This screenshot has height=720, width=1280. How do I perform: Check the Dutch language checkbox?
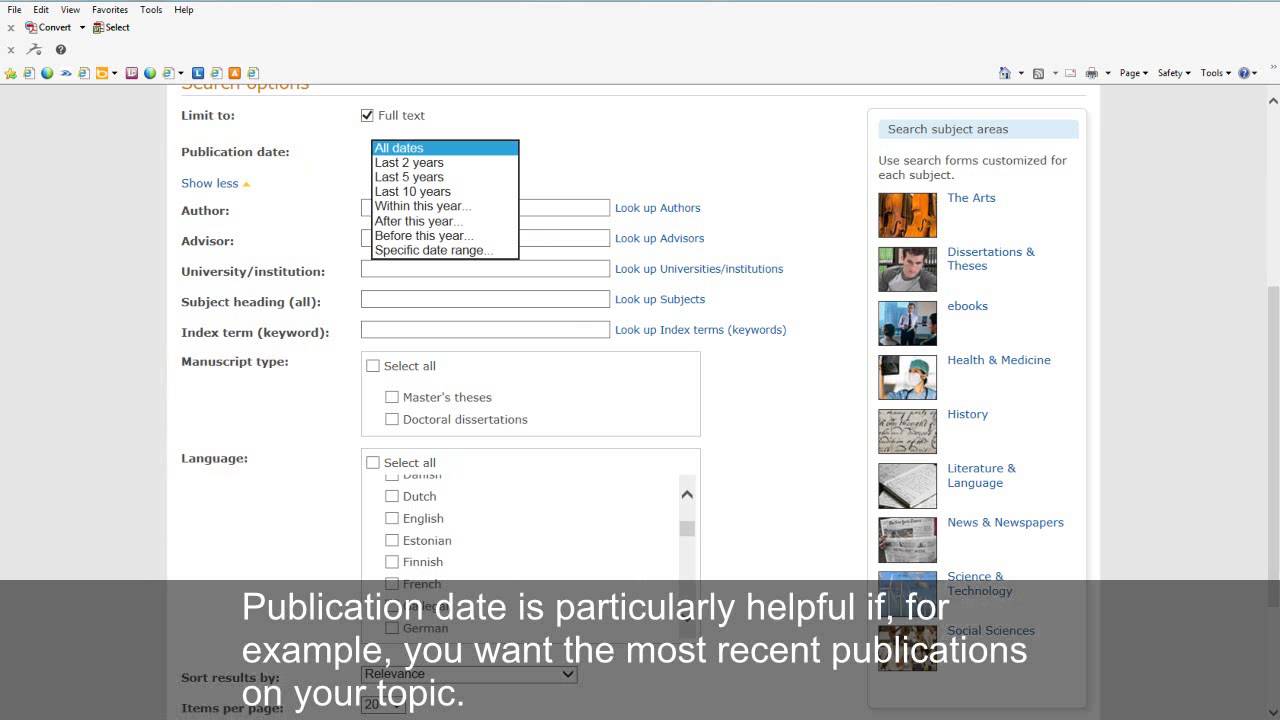(392, 496)
